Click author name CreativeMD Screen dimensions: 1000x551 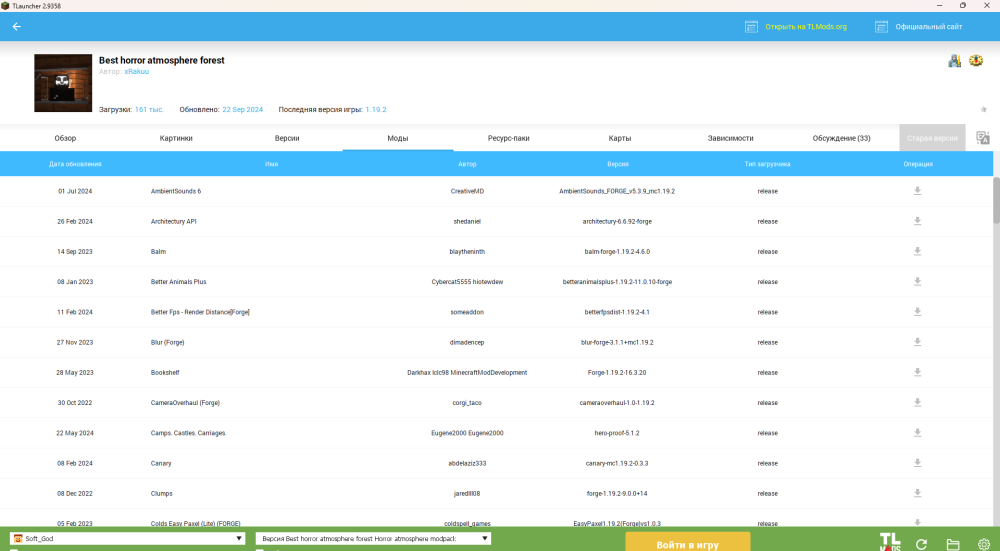pyautogui.click(x=467, y=191)
